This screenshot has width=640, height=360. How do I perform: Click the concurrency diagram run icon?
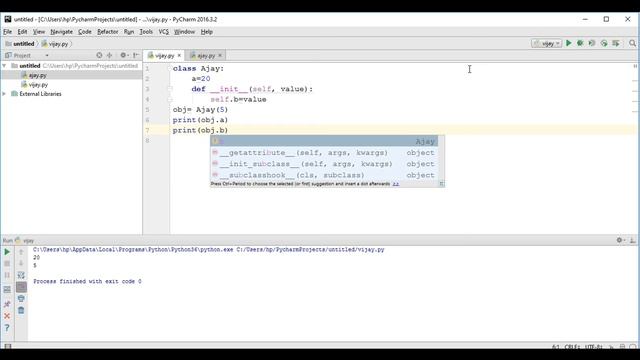[616, 43]
